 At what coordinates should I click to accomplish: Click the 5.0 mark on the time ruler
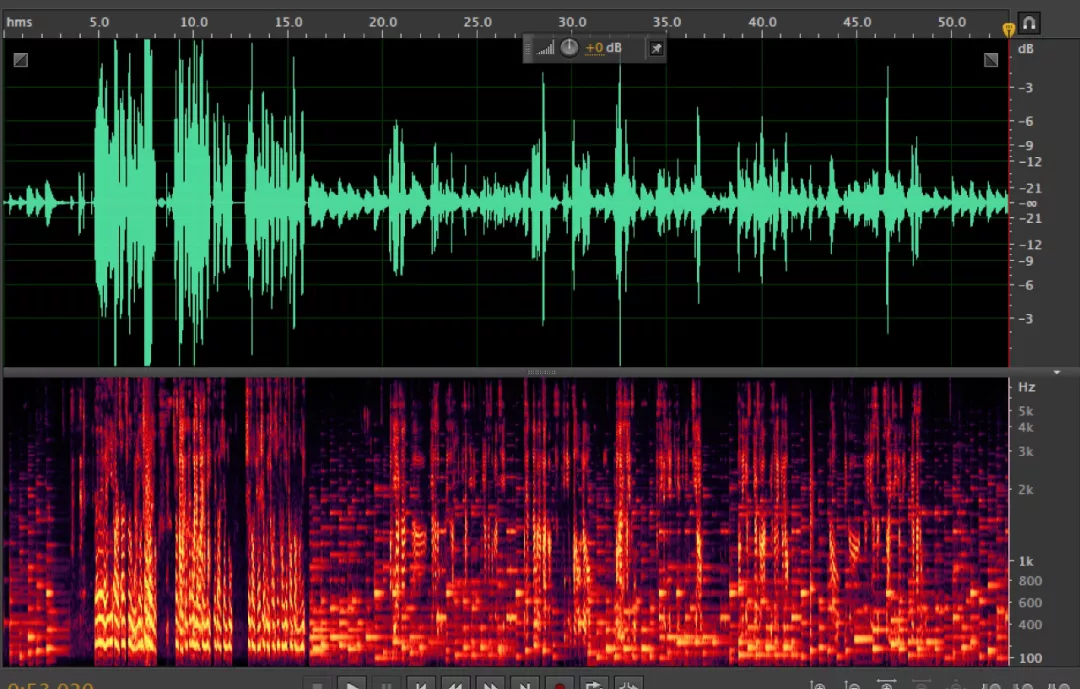pyautogui.click(x=99, y=22)
